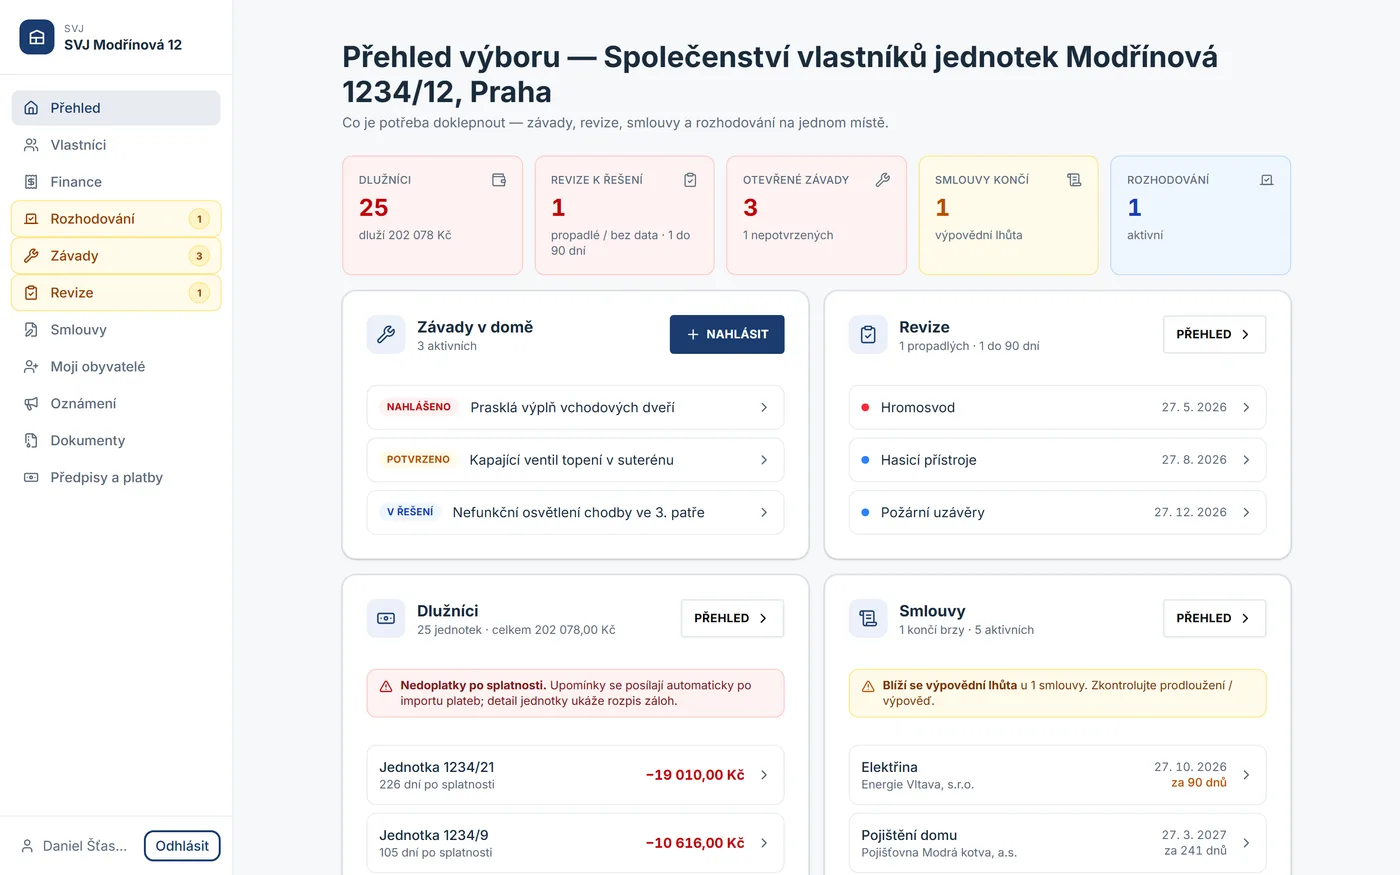Click the megaphone icon for Oznámení
The width and height of the screenshot is (1400, 875).
[31, 404]
